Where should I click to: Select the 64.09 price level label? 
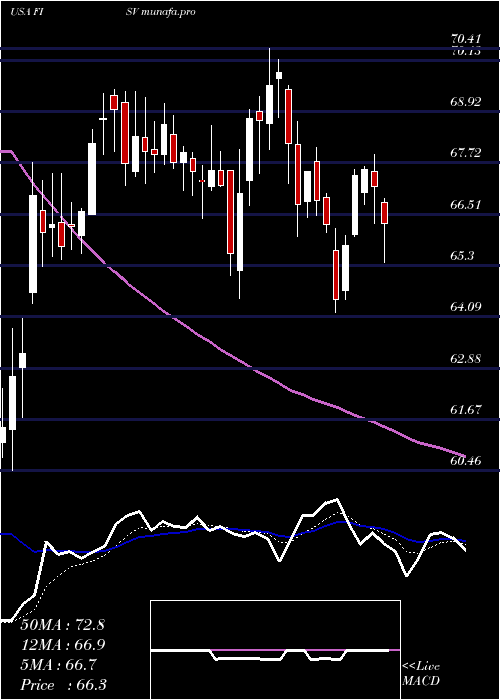[x=466, y=307]
